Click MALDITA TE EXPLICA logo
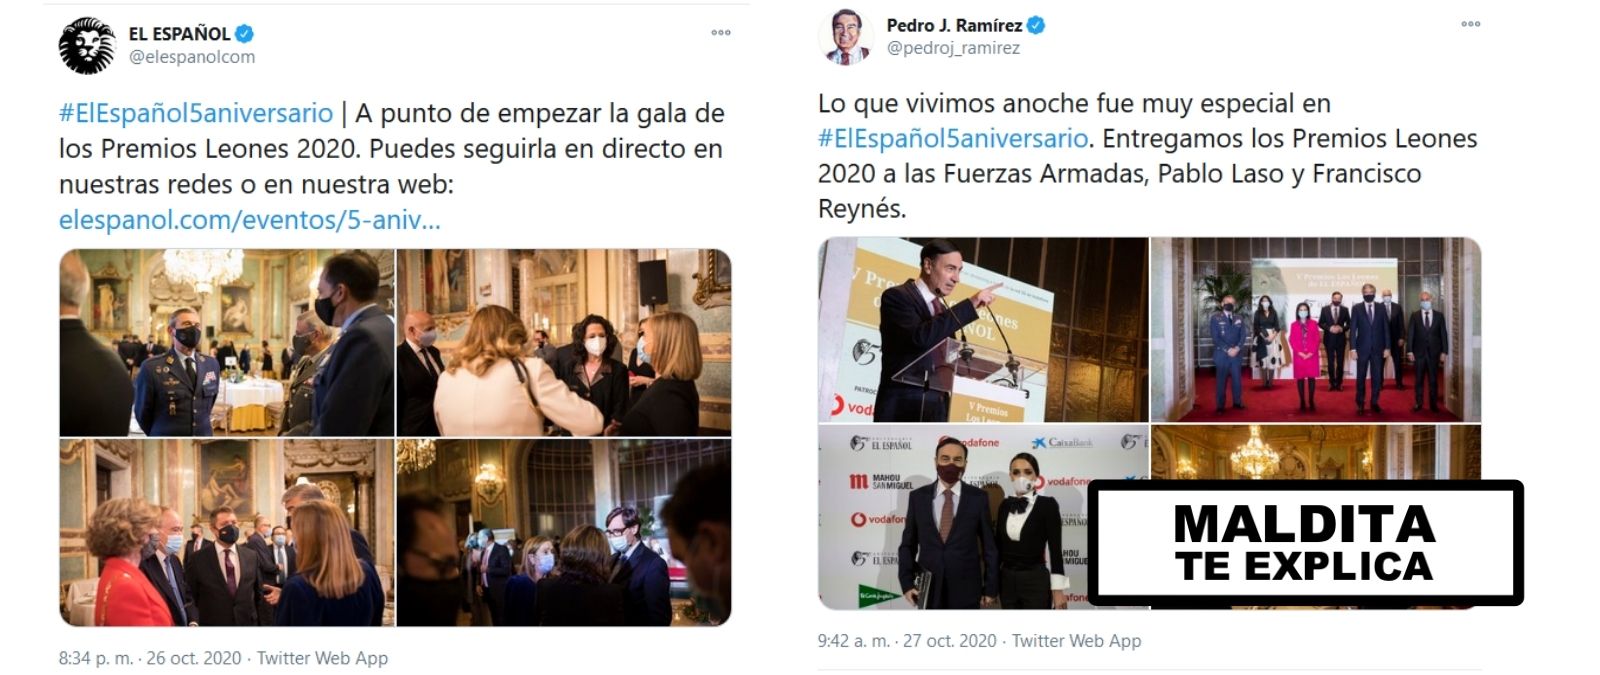This screenshot has width=1600, height=675. point(1305,543)
